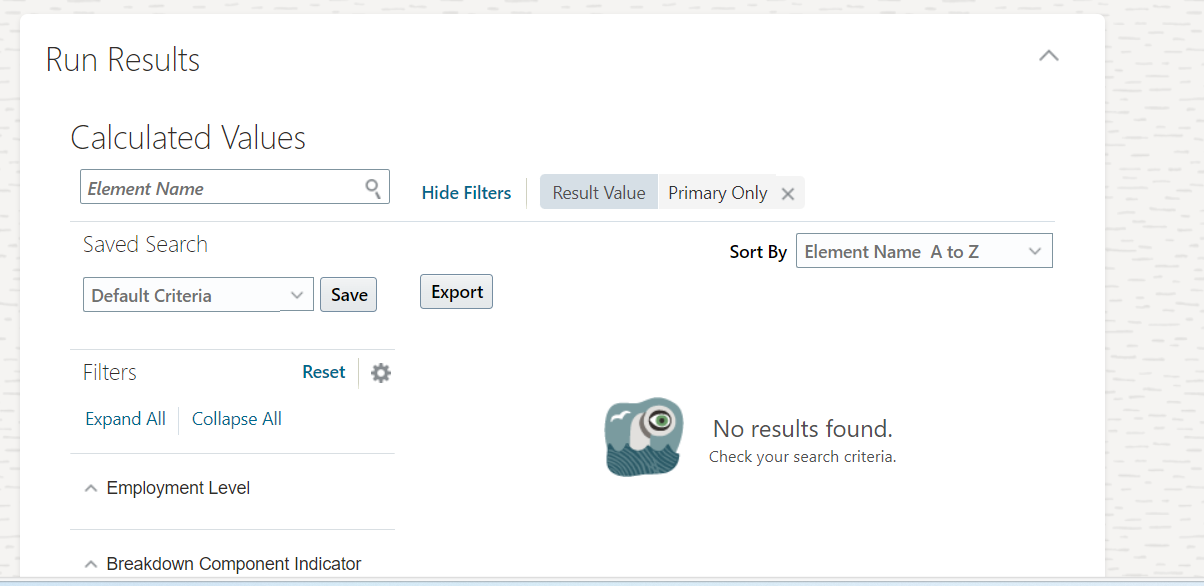Open the Filters gear settings icon
The image size is (1204, 586).
(381, 373)
